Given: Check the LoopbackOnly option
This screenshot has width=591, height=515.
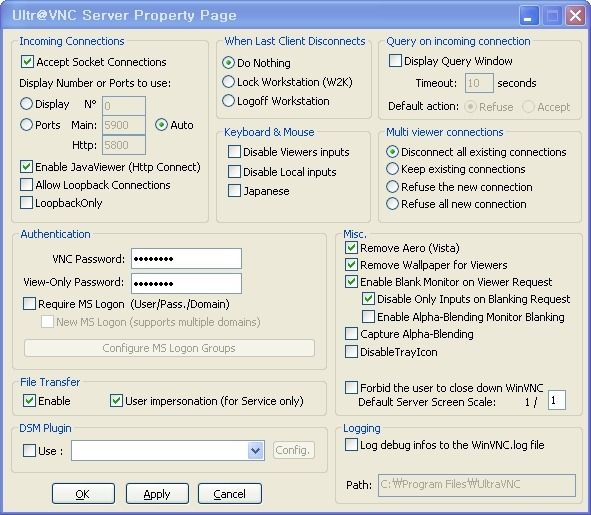Looking at the screenshot, I should [x=26, y=203].
